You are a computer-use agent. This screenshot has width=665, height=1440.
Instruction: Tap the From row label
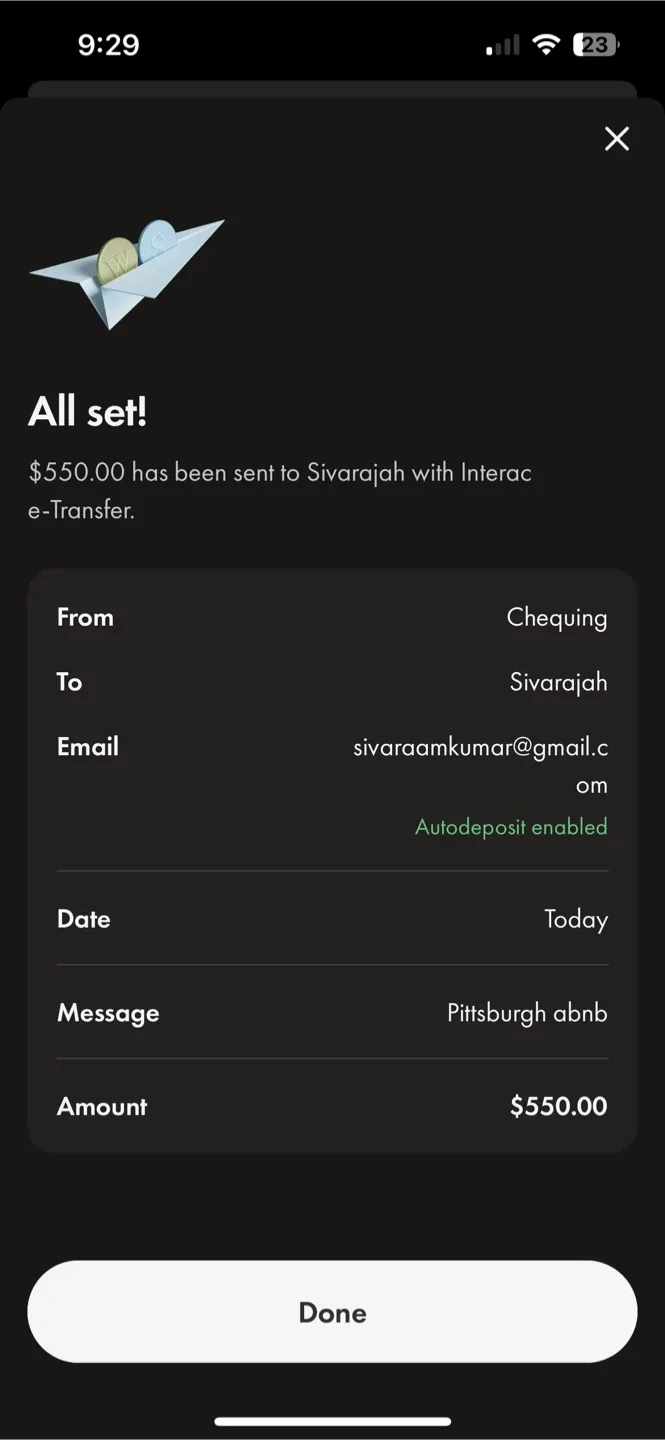(x=85, y=617)
